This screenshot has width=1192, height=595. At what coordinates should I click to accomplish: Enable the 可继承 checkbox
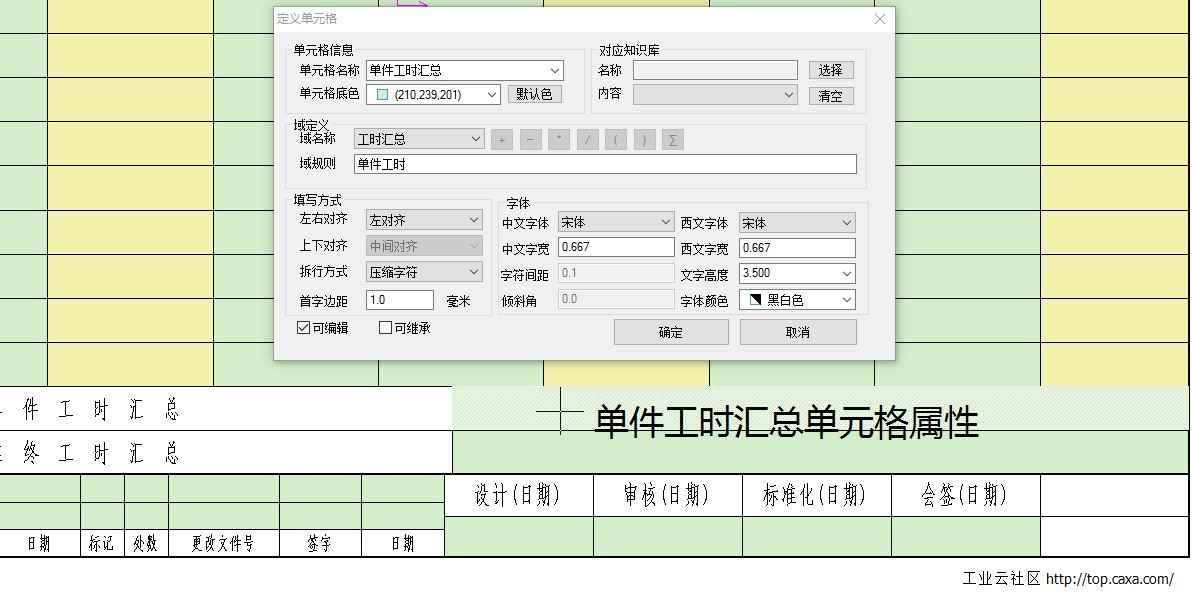coord(386,328)
